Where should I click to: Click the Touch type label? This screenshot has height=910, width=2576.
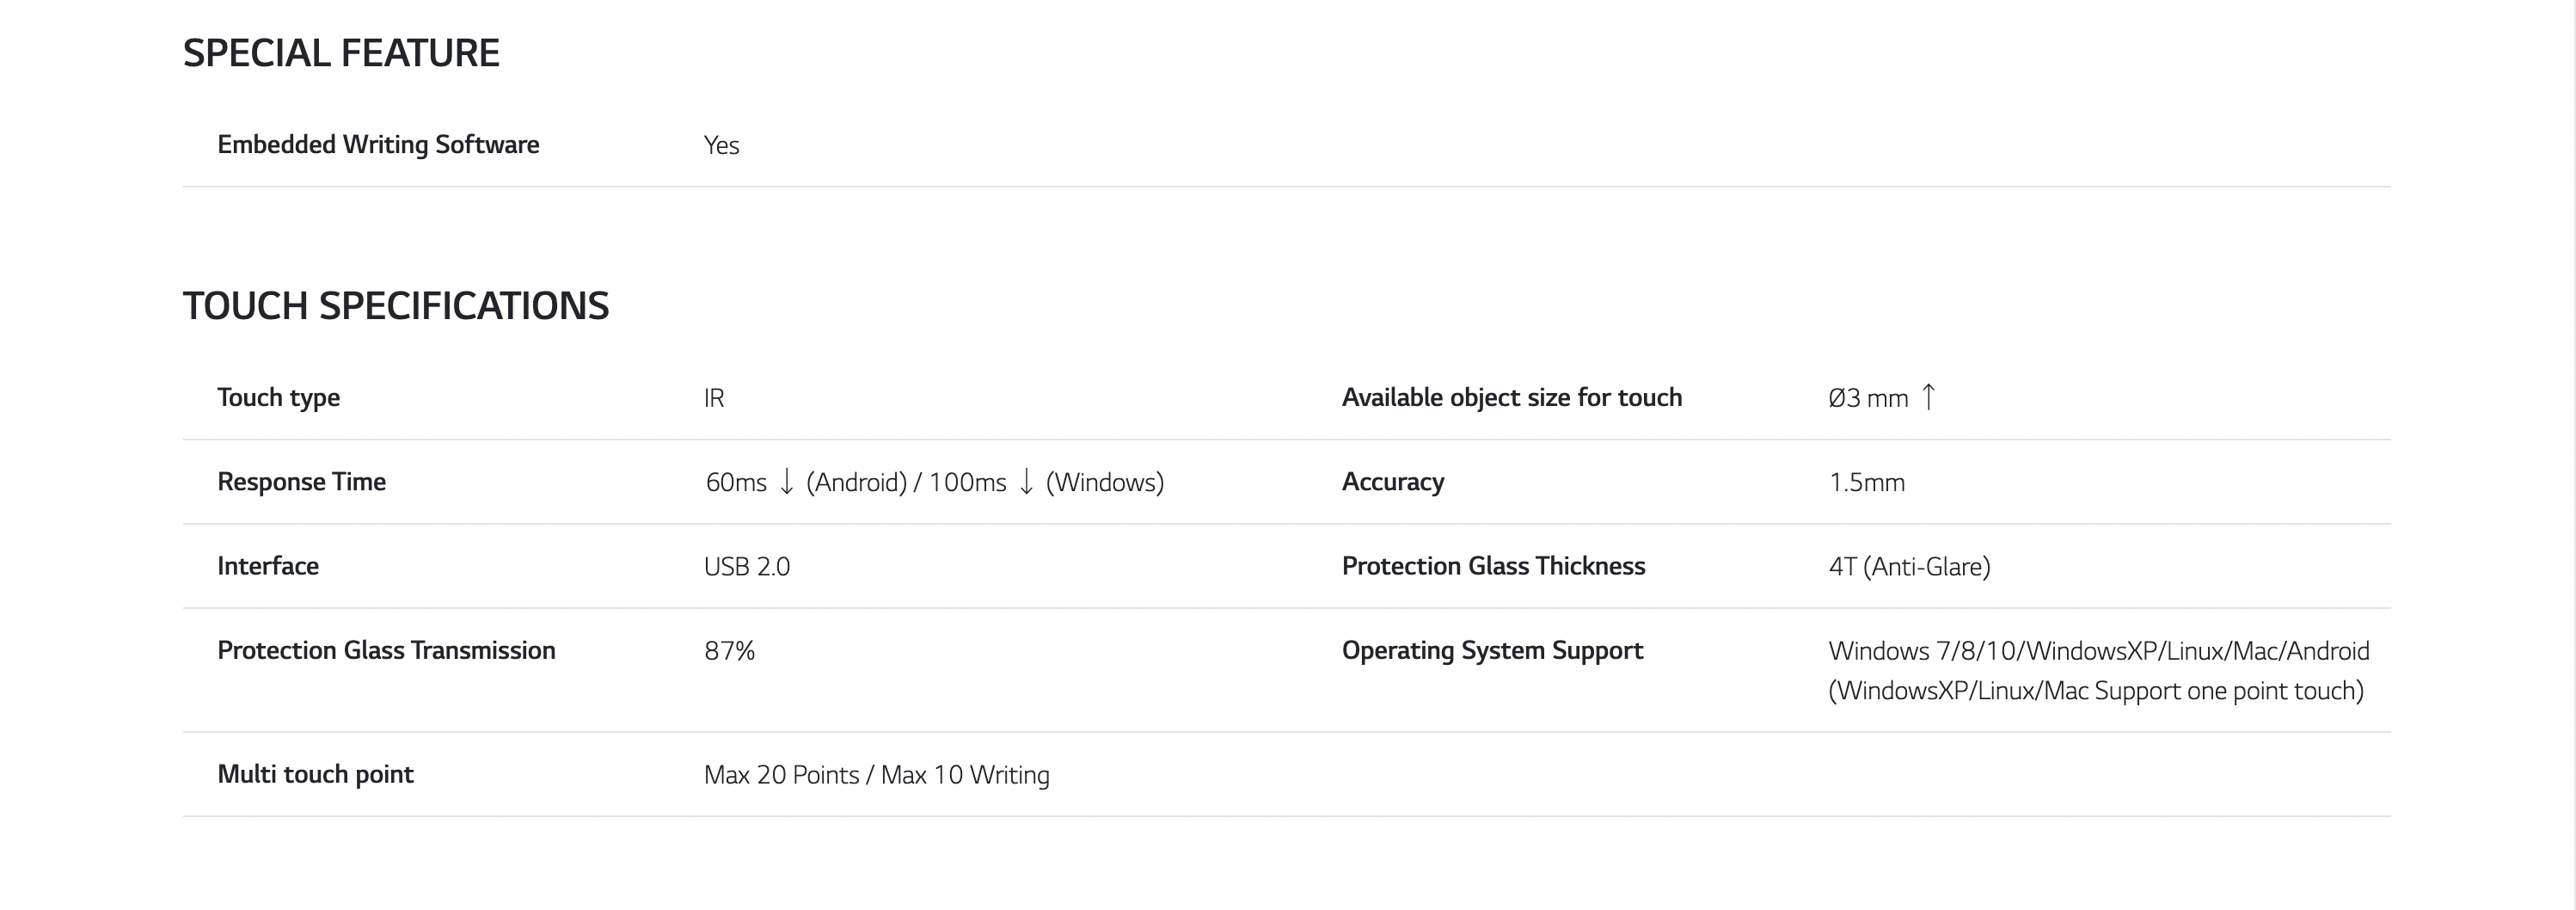[x=278, y=398]
